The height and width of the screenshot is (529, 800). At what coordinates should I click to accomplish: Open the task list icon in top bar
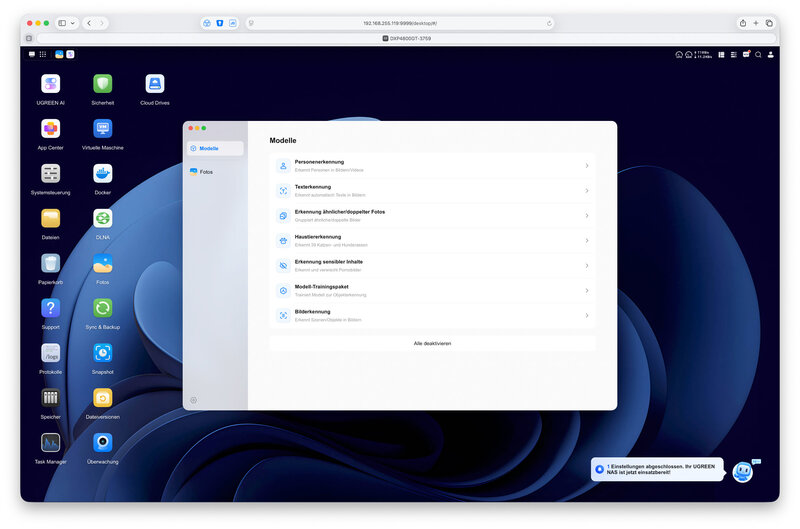coord(734,55)
